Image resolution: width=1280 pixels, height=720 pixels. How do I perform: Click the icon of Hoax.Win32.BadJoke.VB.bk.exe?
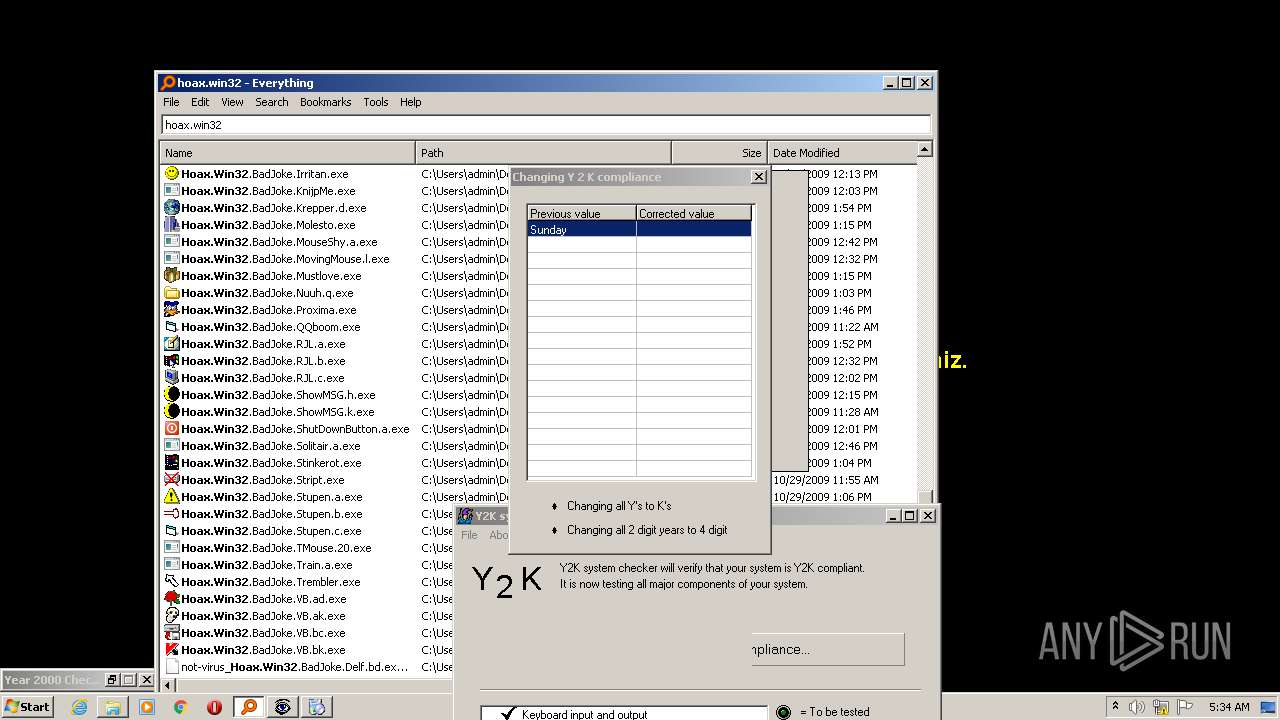coord(172,650)
